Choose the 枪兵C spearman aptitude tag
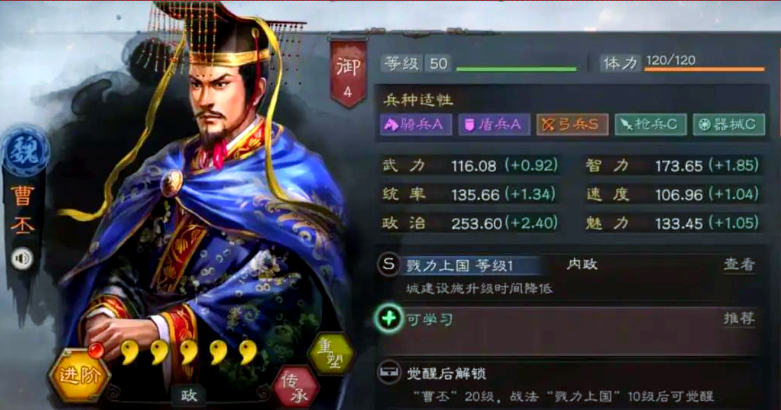781x410 pixels. click(x=651, y=125)
